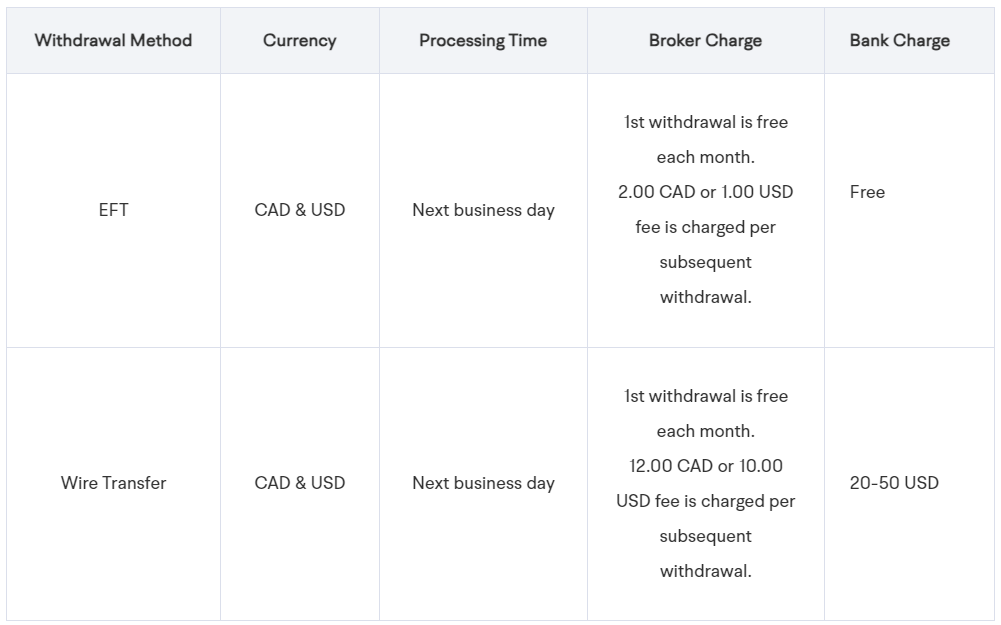Click the 12.00 CAD or 10.00 text

pyautogui.click(x=705, y=466)
